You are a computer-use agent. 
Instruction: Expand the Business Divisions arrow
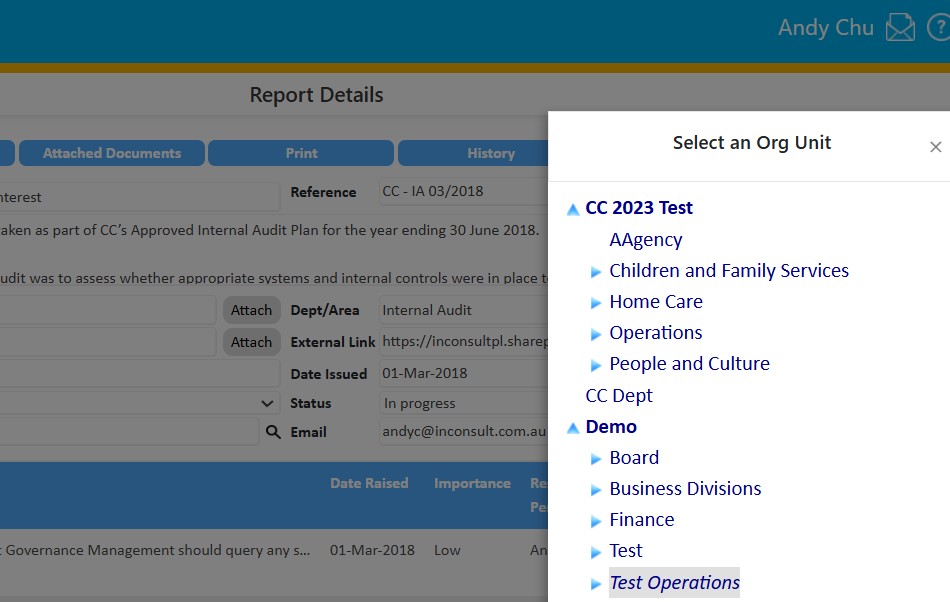click(596, 490)
